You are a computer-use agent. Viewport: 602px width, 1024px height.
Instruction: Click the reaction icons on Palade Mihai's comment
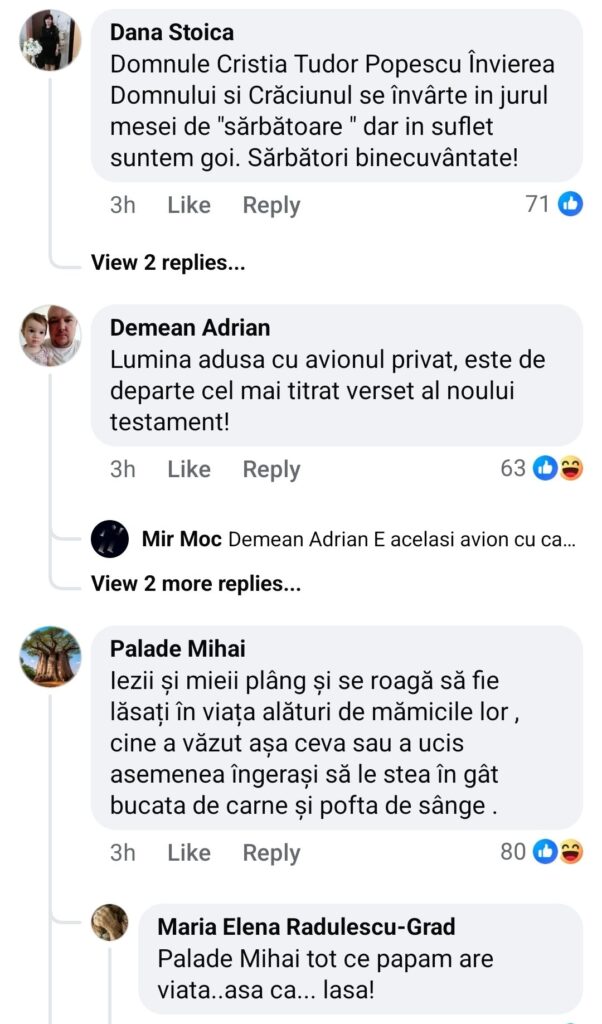pyautogui.click(x=557, y=852)
